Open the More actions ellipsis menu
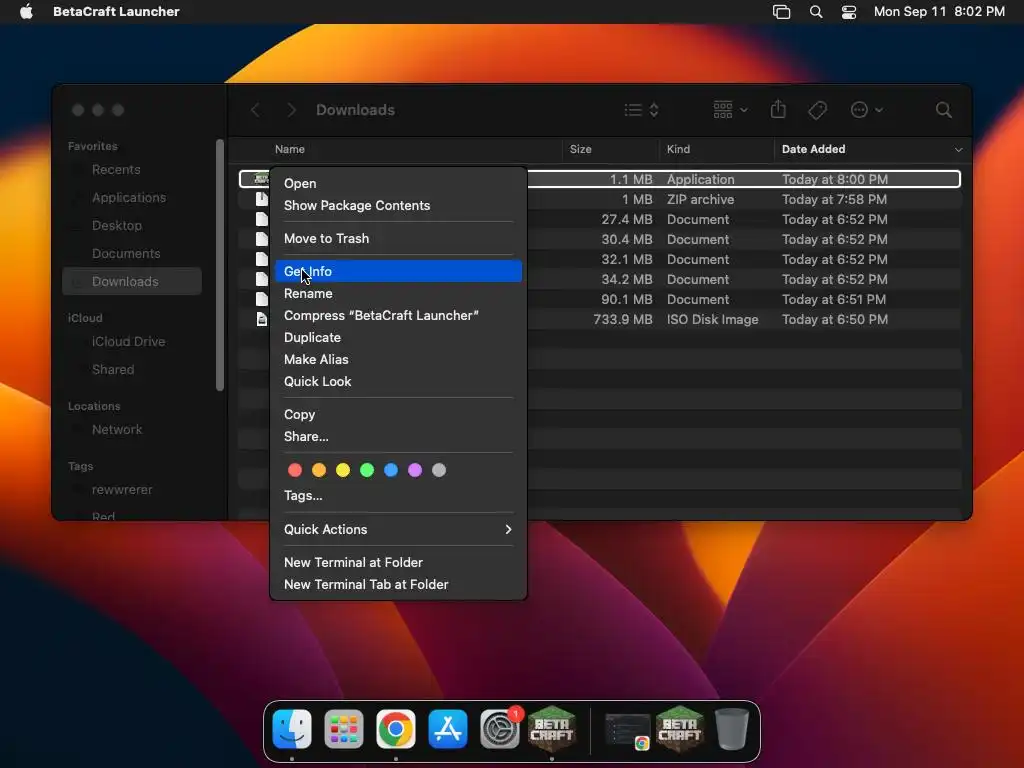Screen dimensions: 1024x768 coord(867,110)
